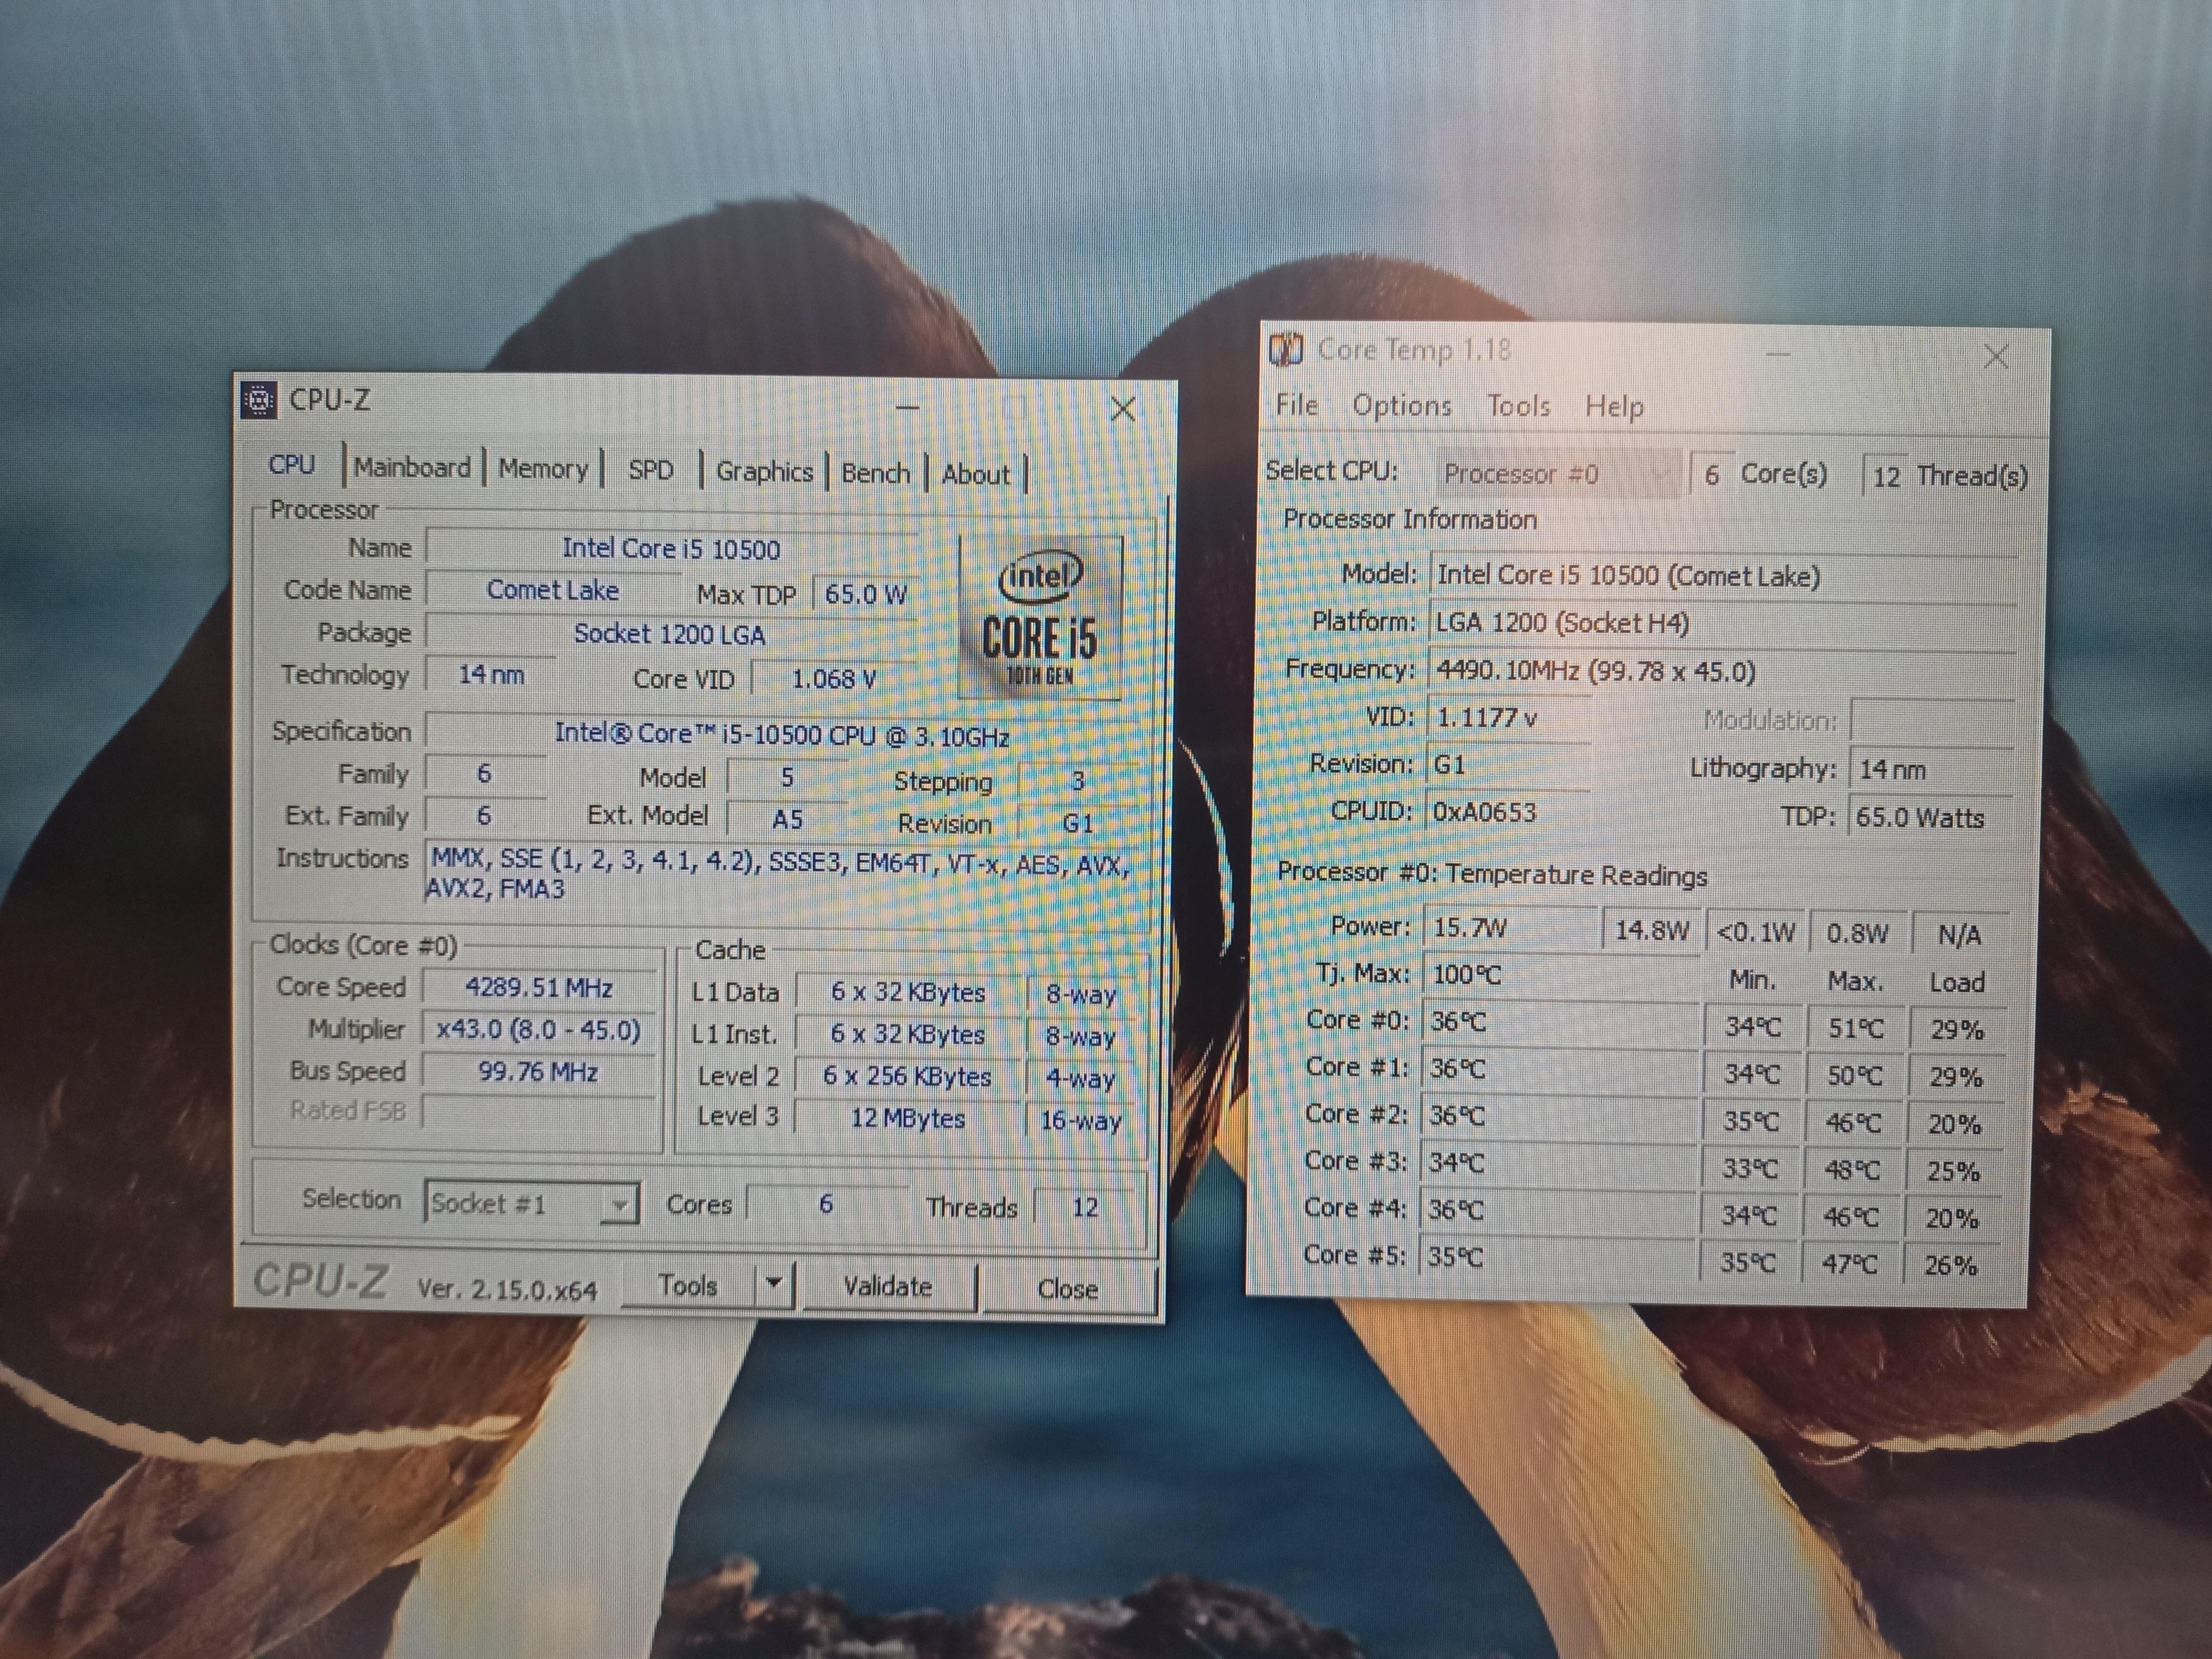Open the SPD tab
This screenshot has width=2212, height=1659.
pos(651,470)
